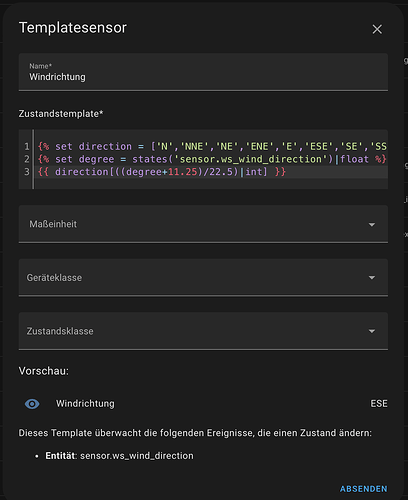Select the Zustandsklasse field label
The width and height of the screenshot is (408, 500).
60,331
